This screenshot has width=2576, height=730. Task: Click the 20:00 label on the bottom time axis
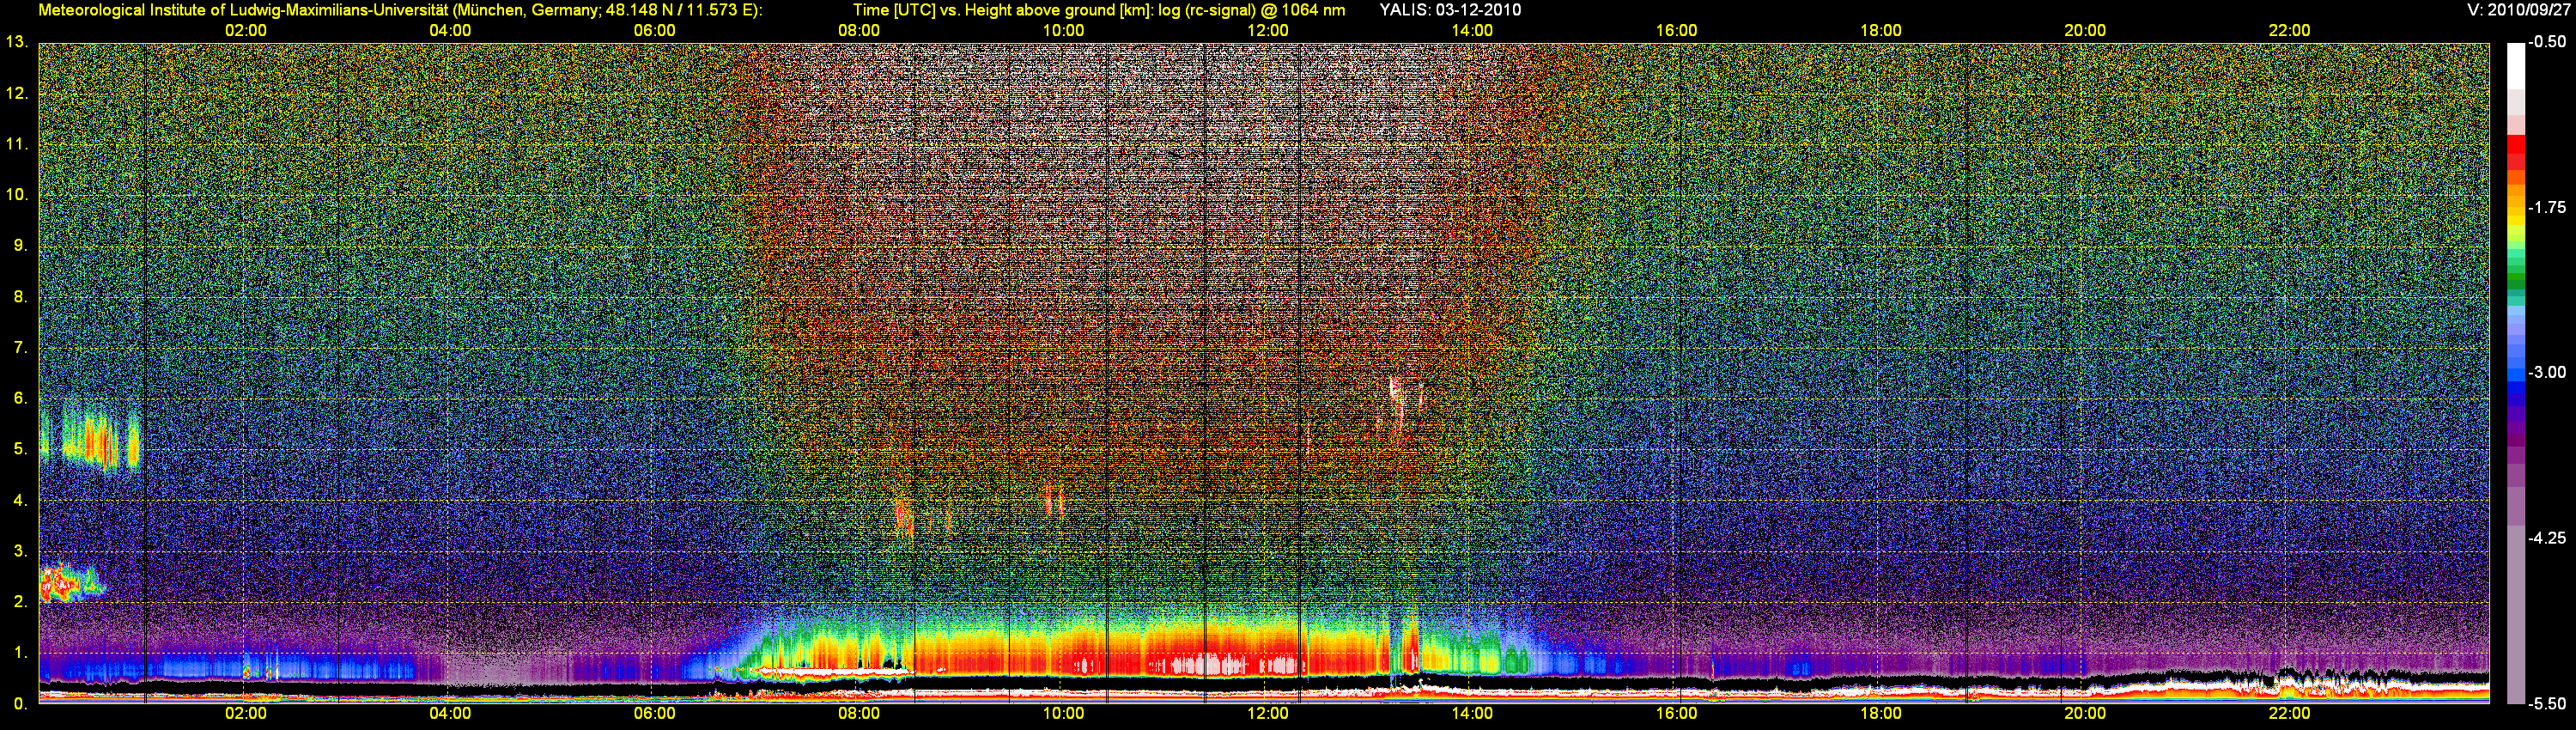click(2085, 714)
